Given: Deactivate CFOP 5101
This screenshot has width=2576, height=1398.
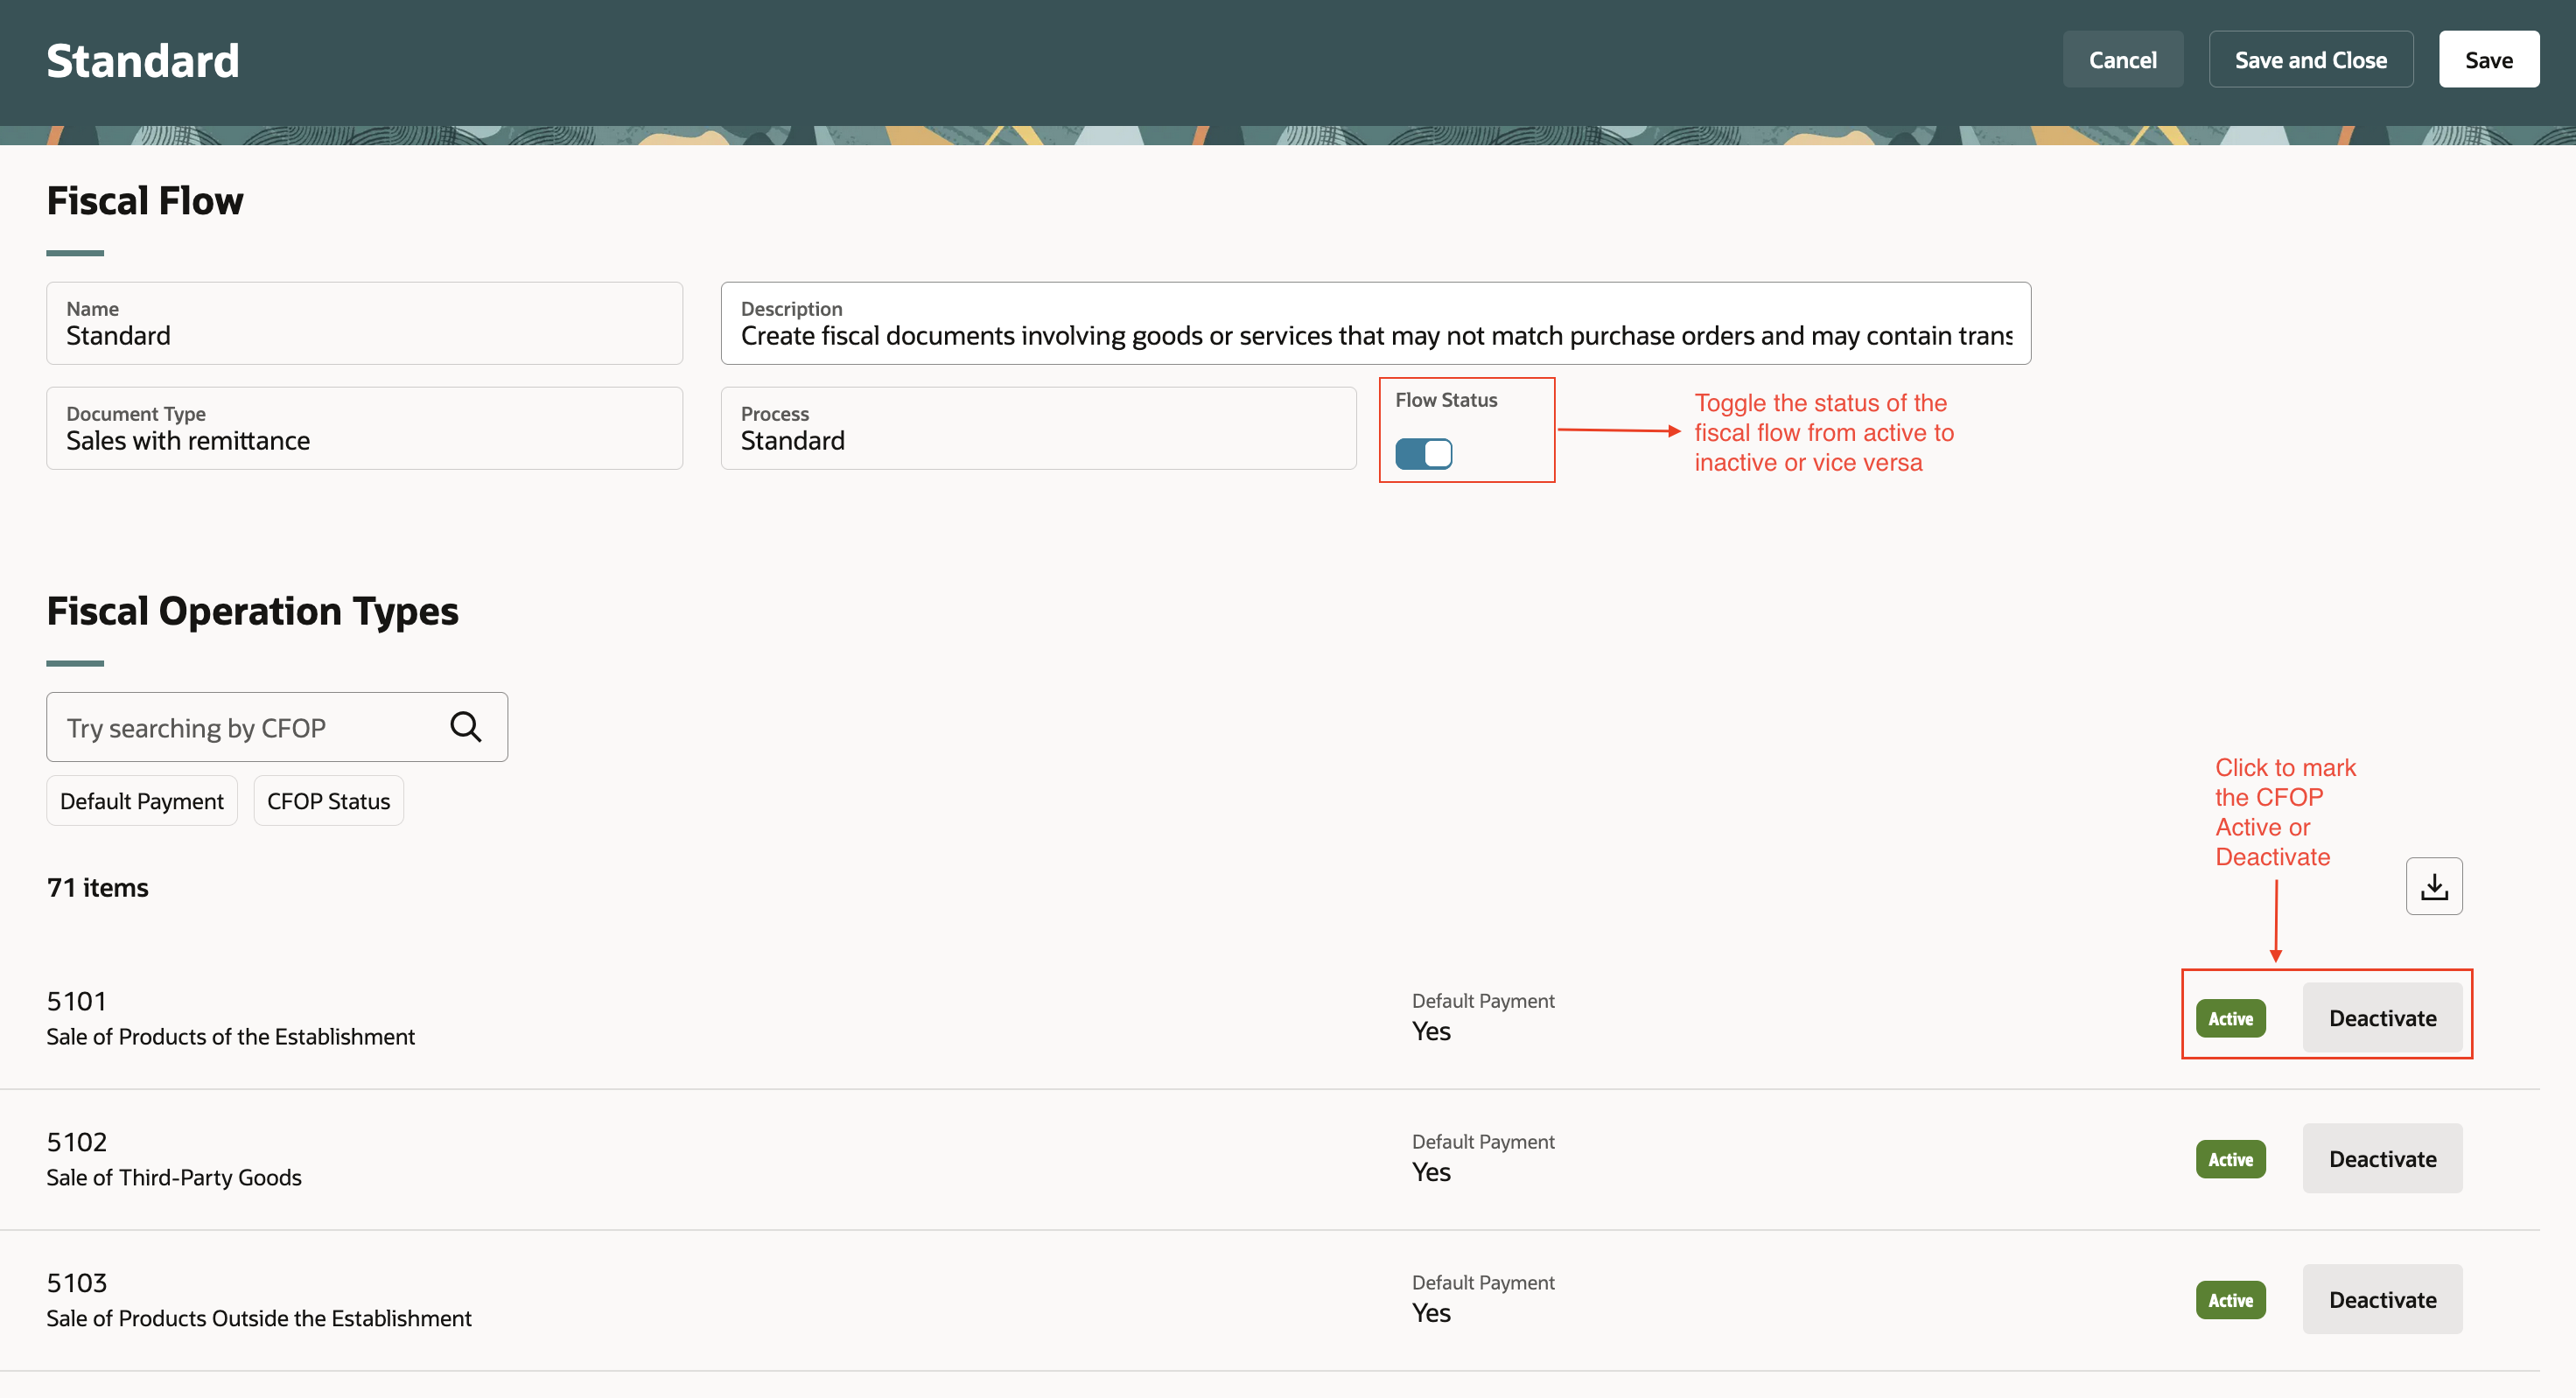Looking at the screenshot, I should click(2381, 1018).
